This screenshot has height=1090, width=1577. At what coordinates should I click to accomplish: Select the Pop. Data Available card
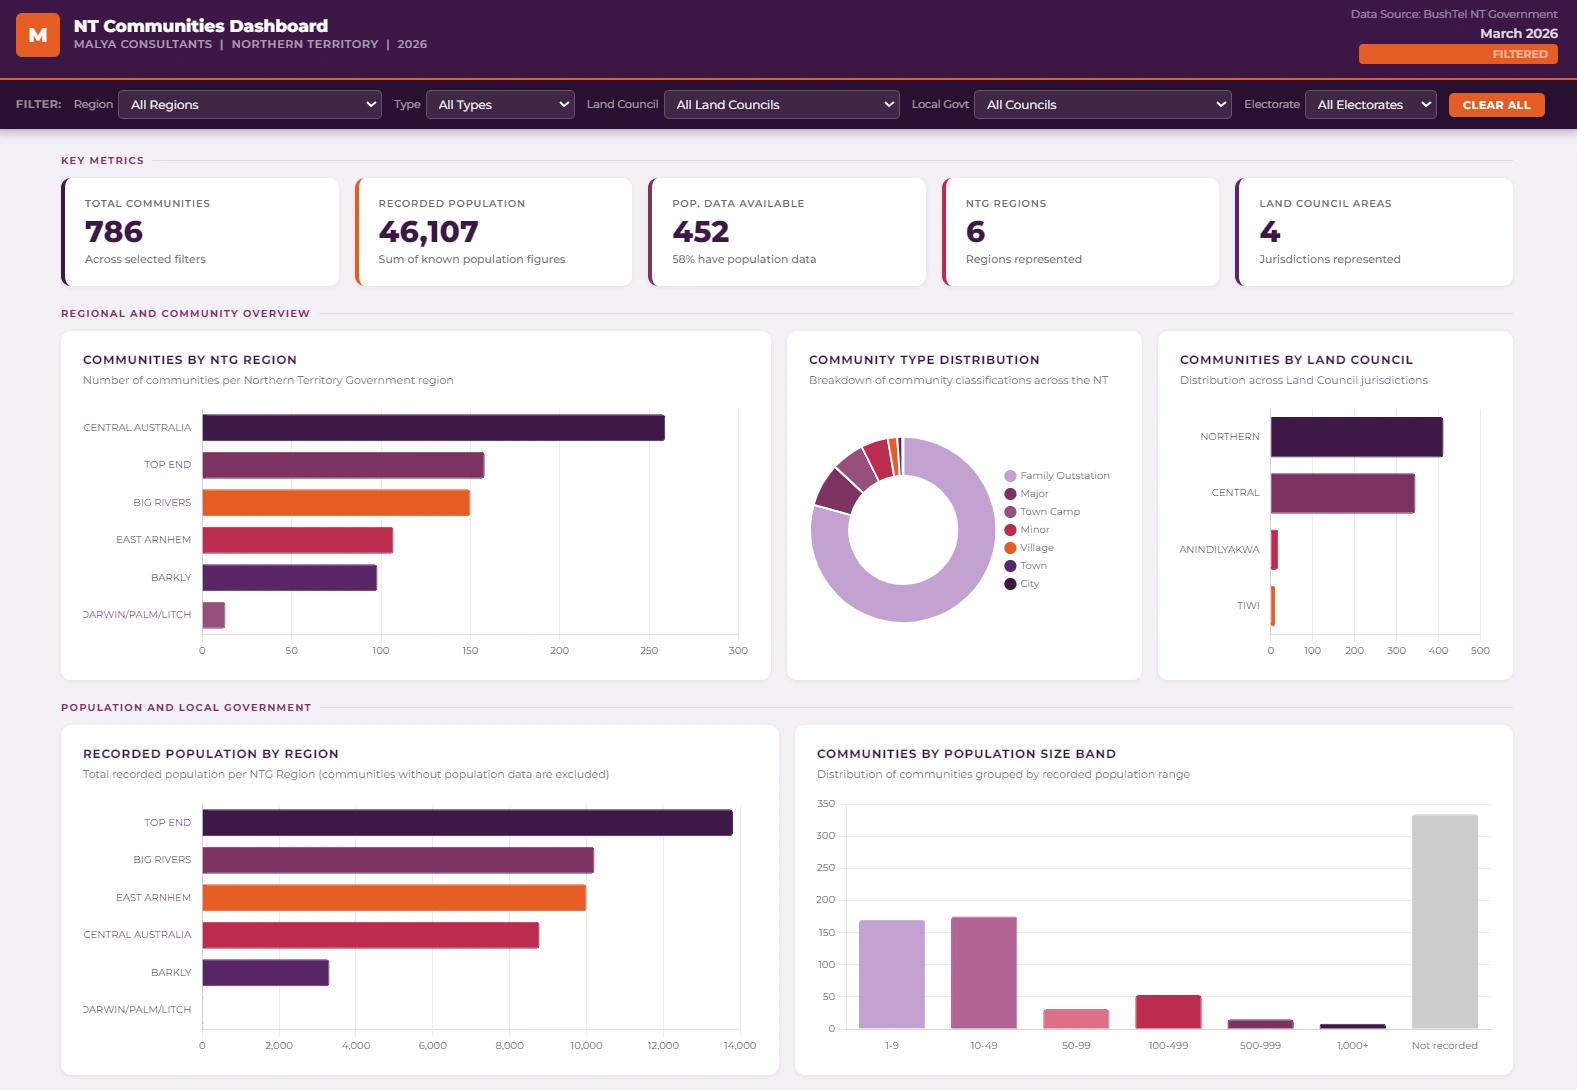(x=787, y=232)
